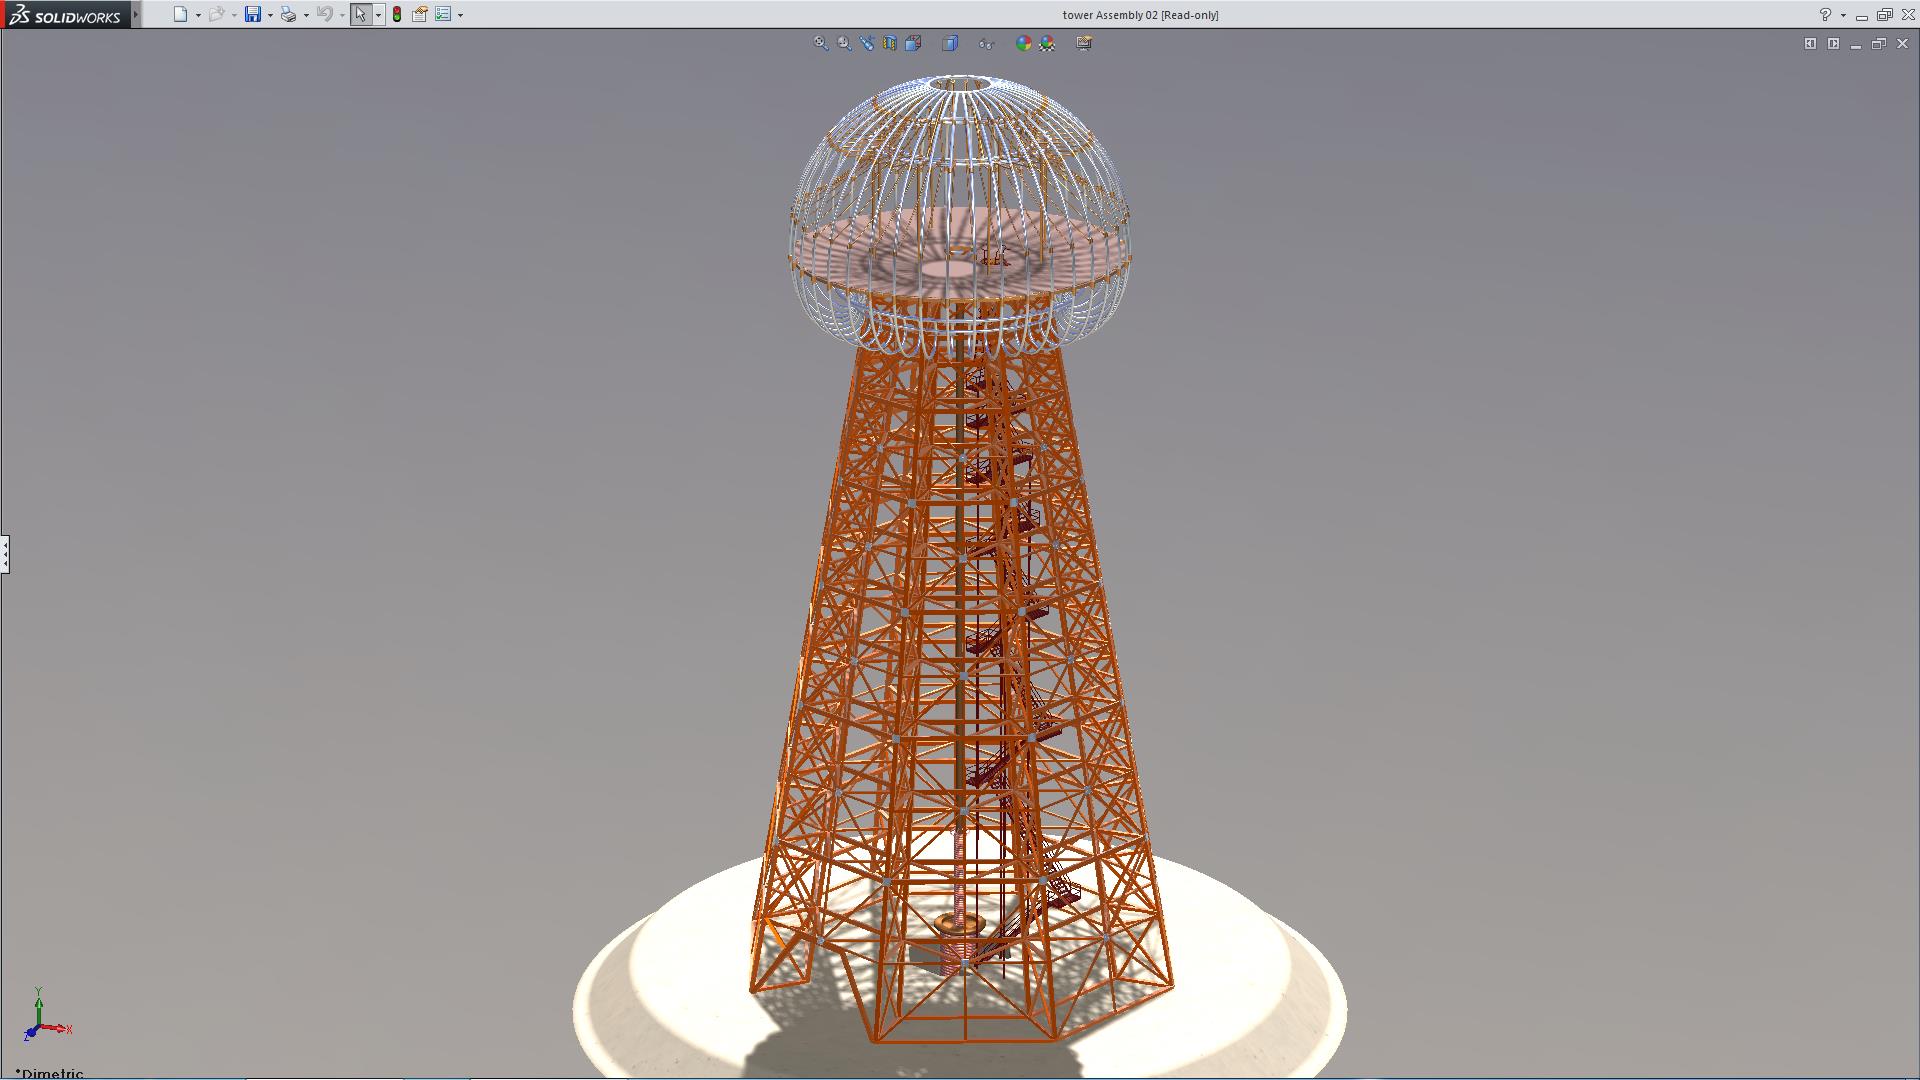The image size is (1920, 1080).
Task: Click the Dimetric view label
Action: (50, 1073)
